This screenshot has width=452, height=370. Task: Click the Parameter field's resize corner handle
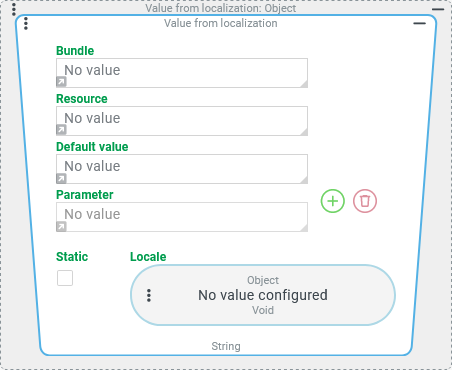(304, 228)
